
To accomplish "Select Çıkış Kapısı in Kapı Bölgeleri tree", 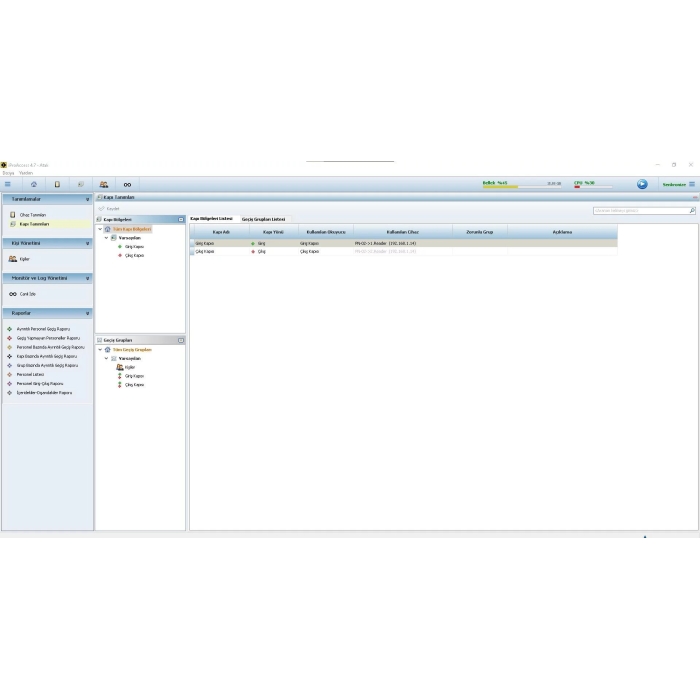I will (134, 255).
